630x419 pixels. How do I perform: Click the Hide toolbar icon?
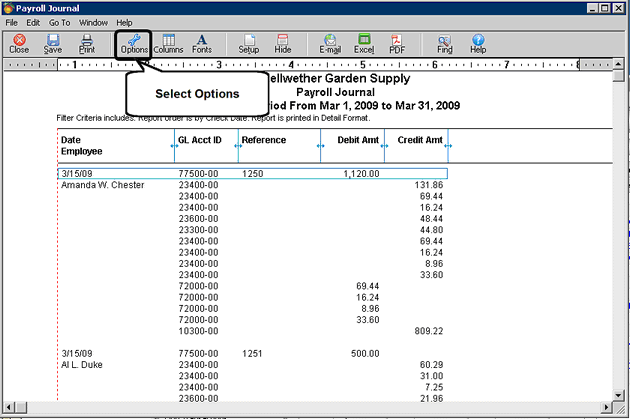point(282,44)
